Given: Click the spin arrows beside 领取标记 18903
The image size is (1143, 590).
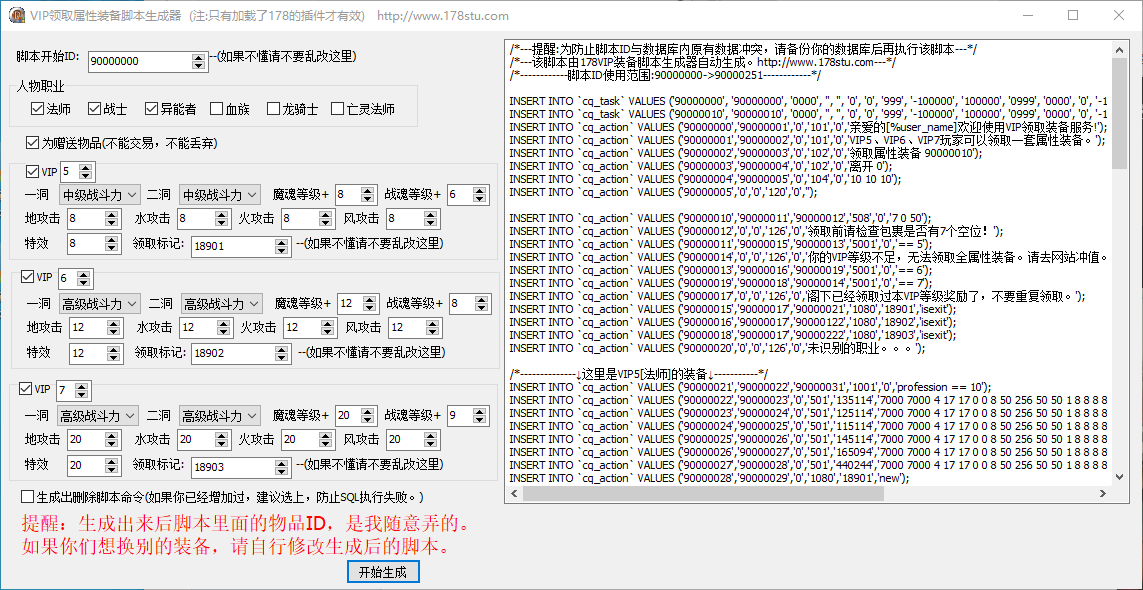Looking at the screenshot, I should tap(282, 467).
